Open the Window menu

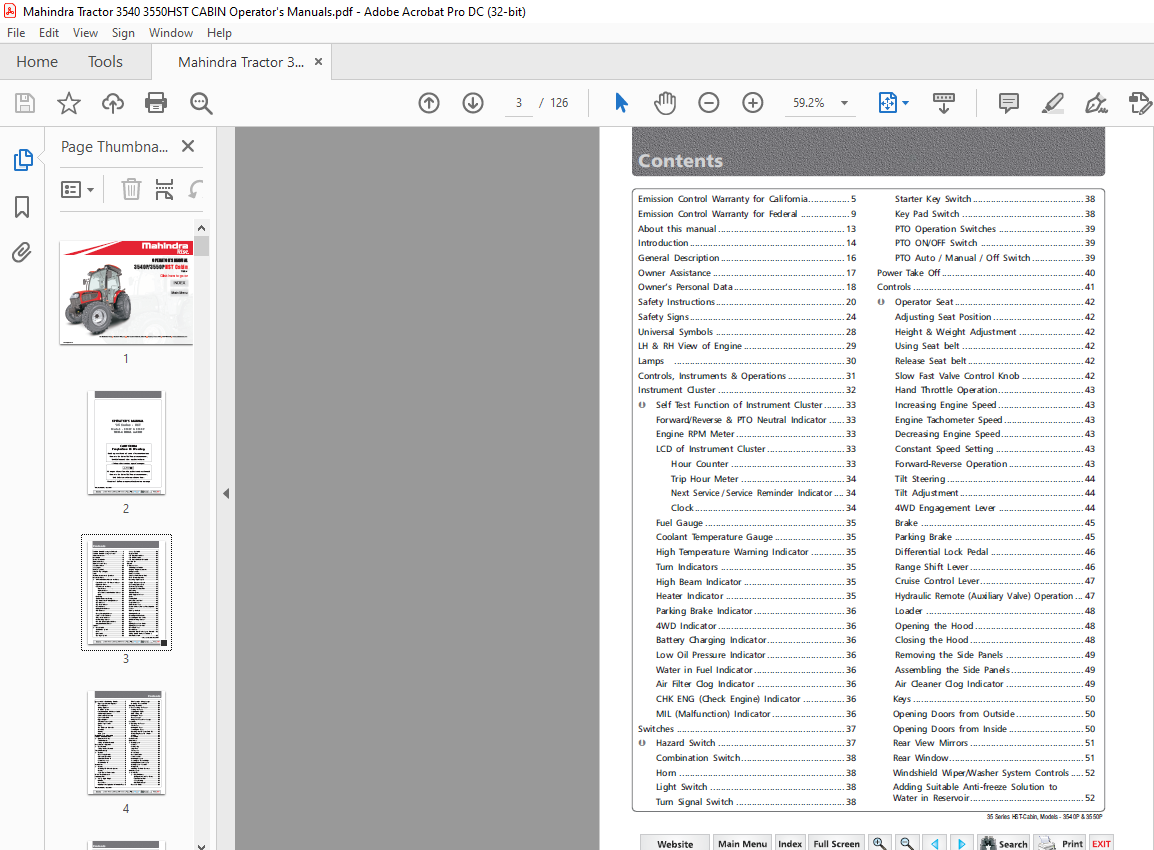(171, 33)
